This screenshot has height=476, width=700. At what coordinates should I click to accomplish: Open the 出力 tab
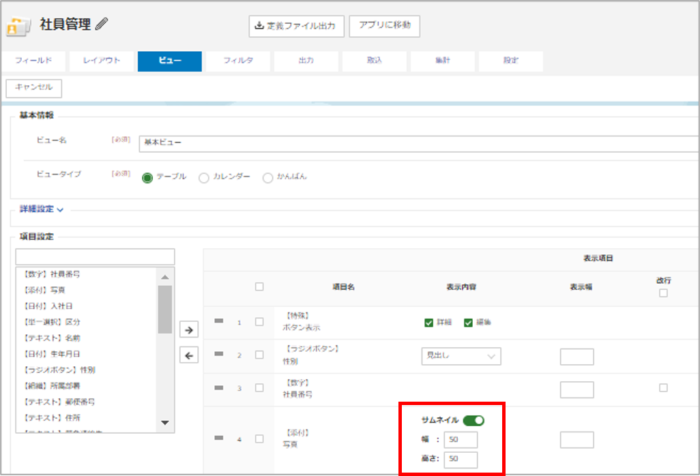tap(306, 61)
